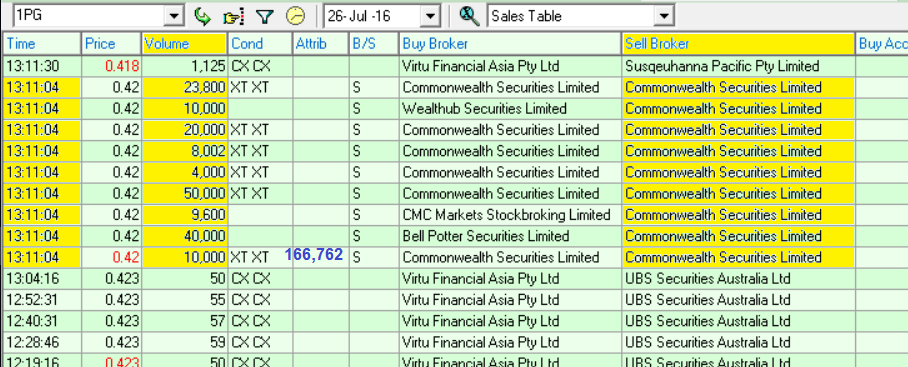This screenshot has width=908, height=367.
Task: Select volume 59 in the 12:28:46 row
Action: tap(184, 342)
